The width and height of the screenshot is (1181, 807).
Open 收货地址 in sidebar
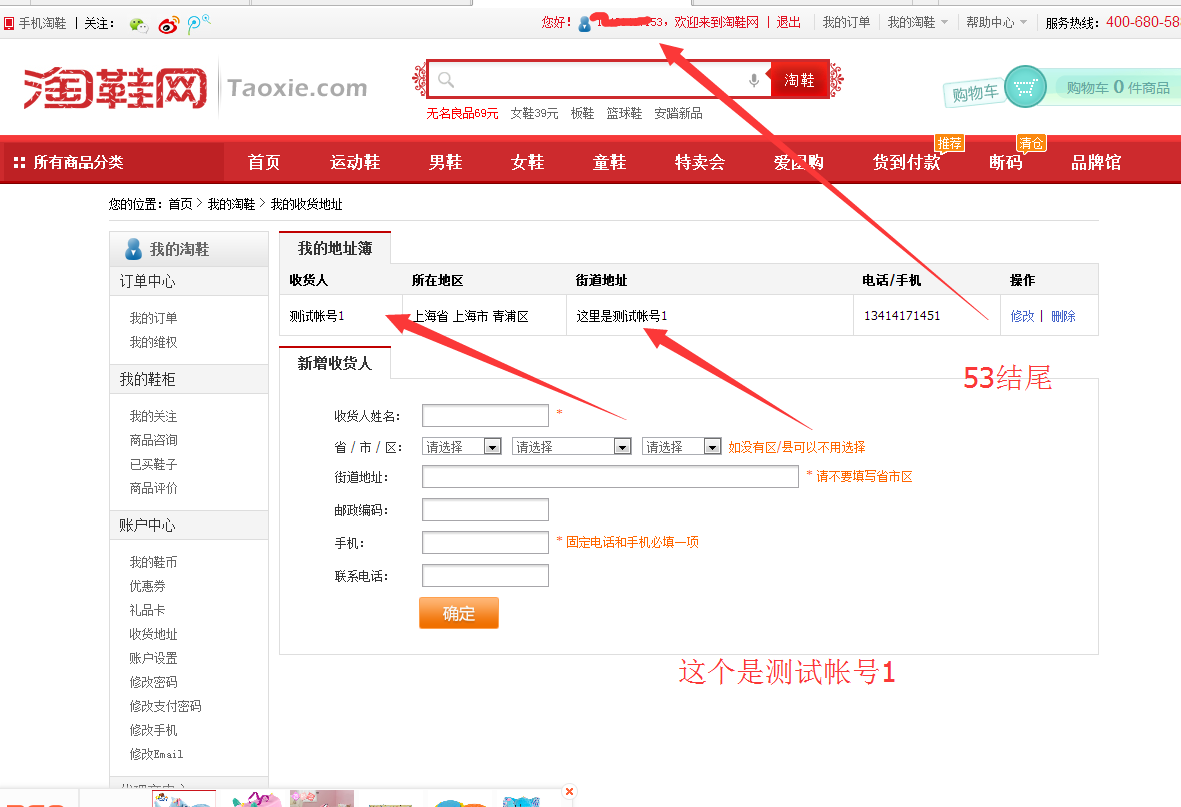[153, 634]
